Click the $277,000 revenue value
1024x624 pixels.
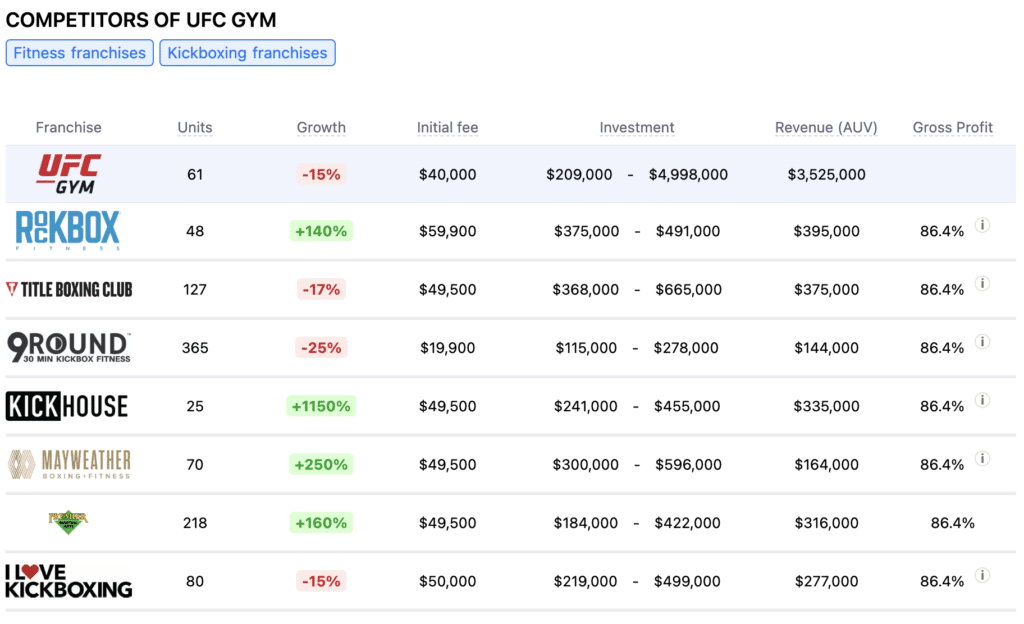826,581
